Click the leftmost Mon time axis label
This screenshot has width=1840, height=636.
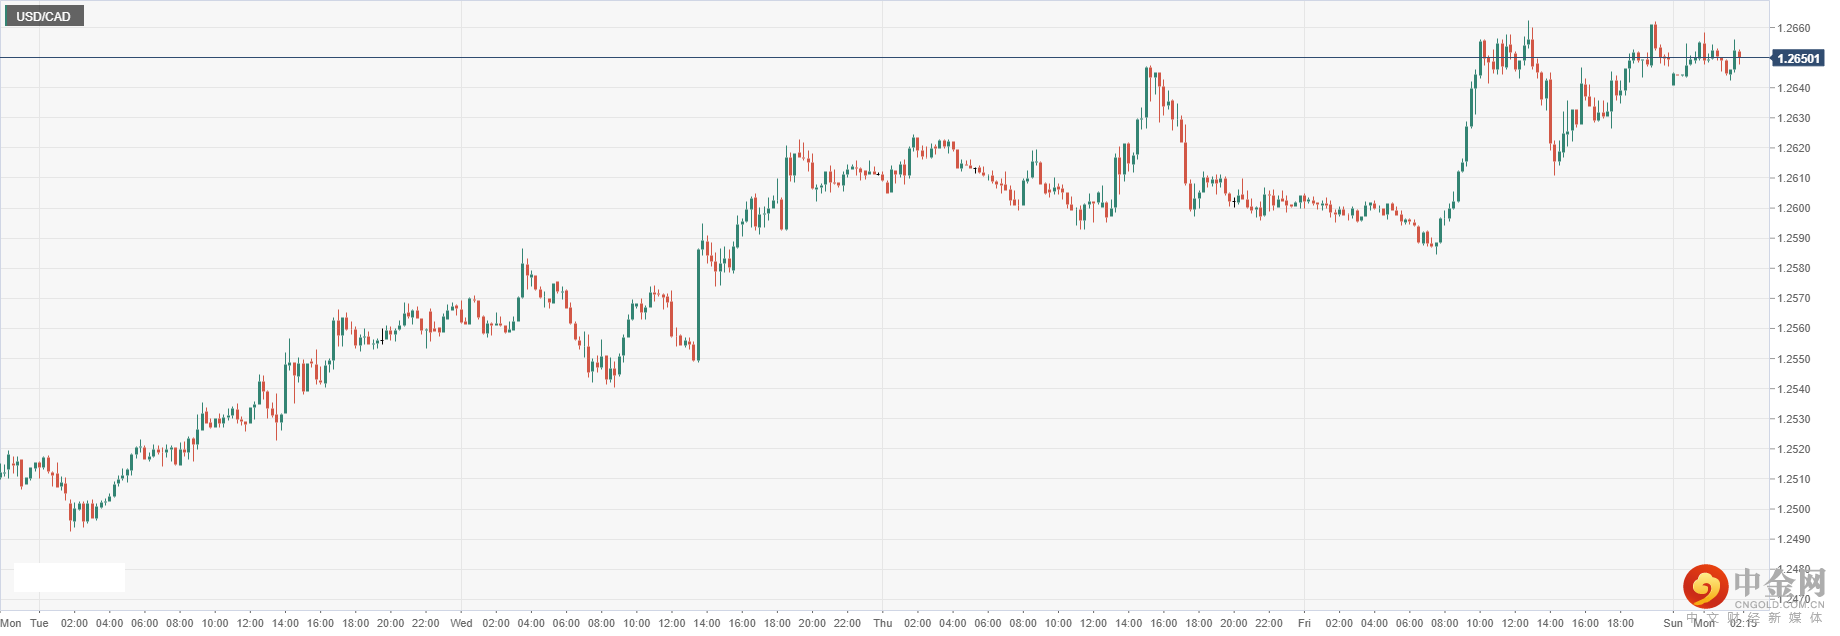(11, 623)
